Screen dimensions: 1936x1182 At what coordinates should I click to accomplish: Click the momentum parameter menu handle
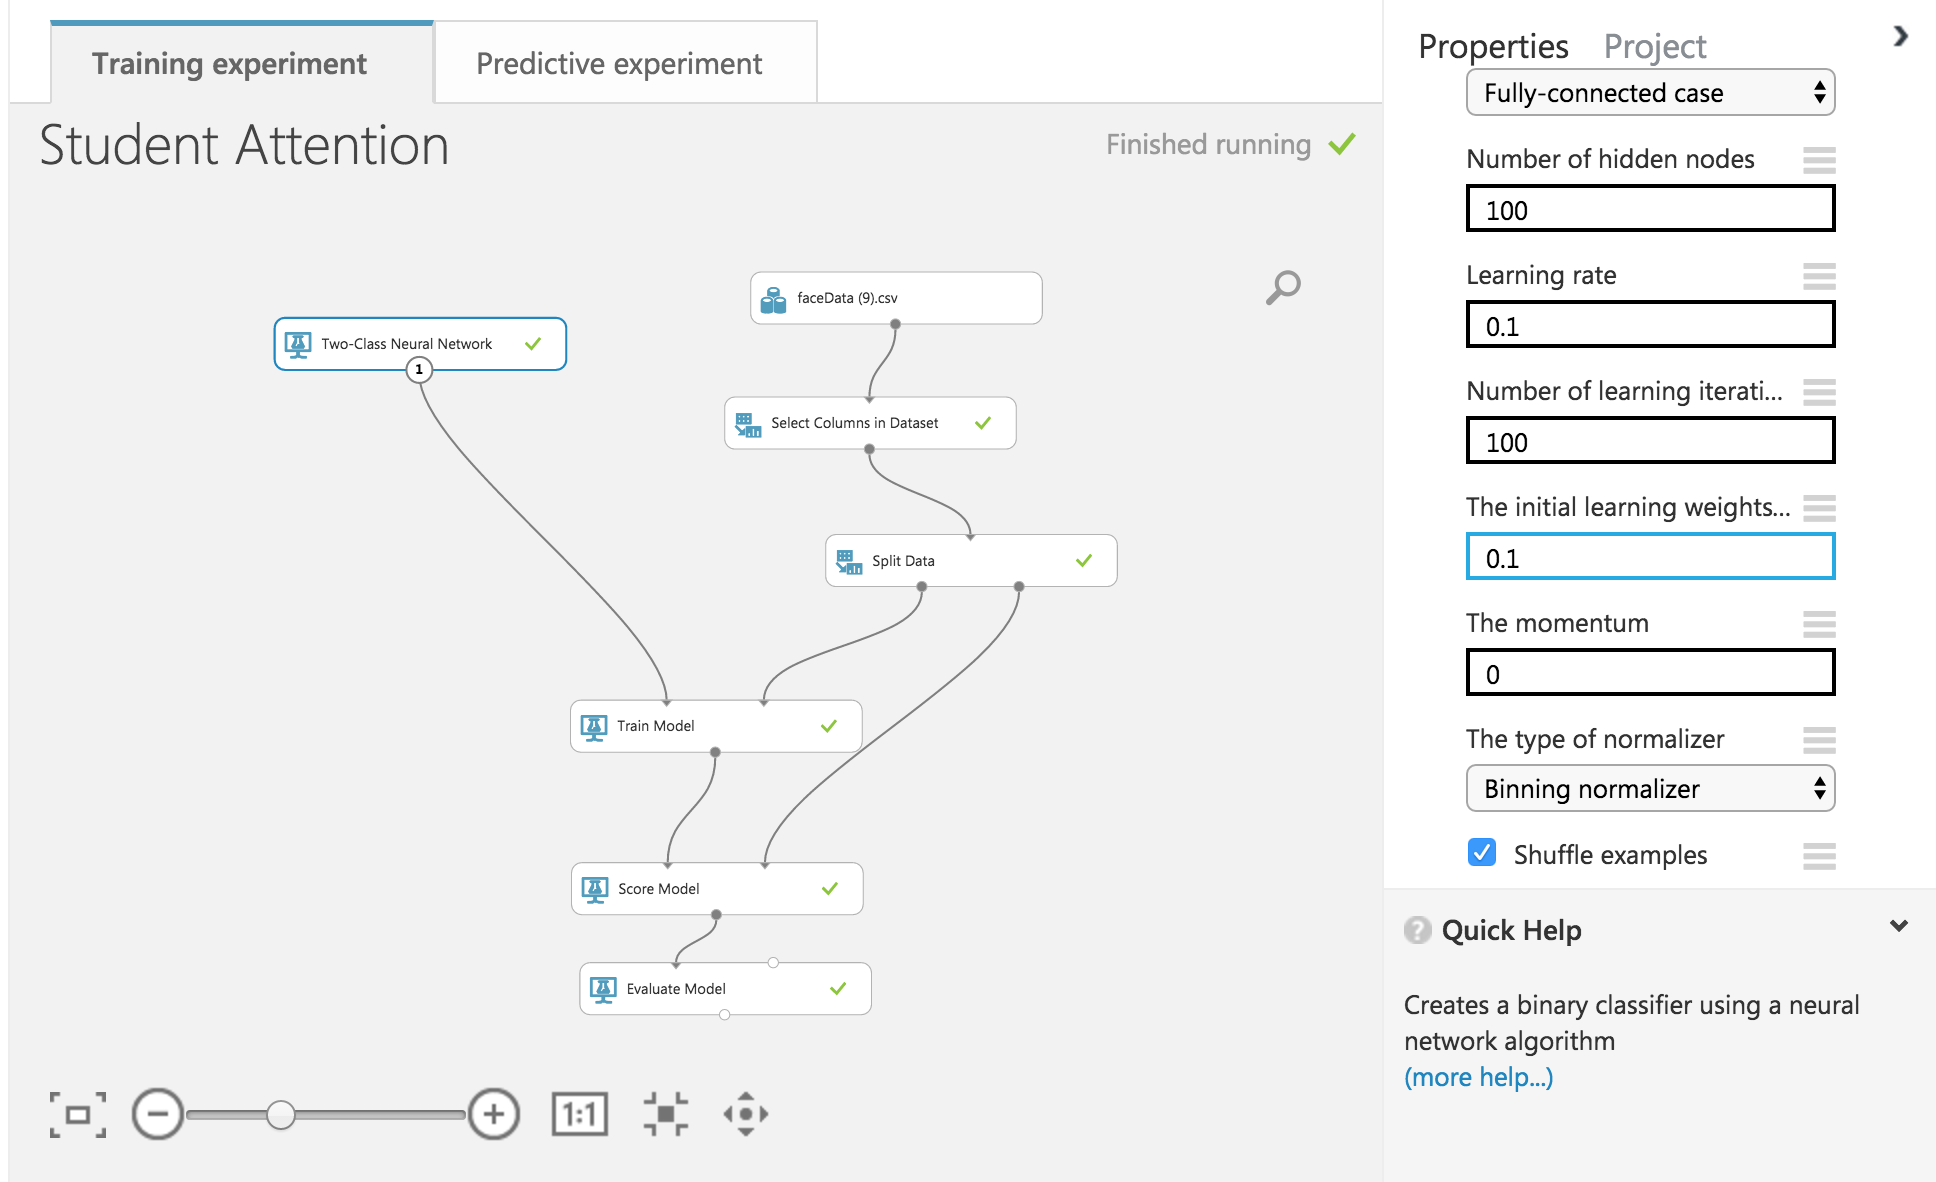coord(1819,624)
